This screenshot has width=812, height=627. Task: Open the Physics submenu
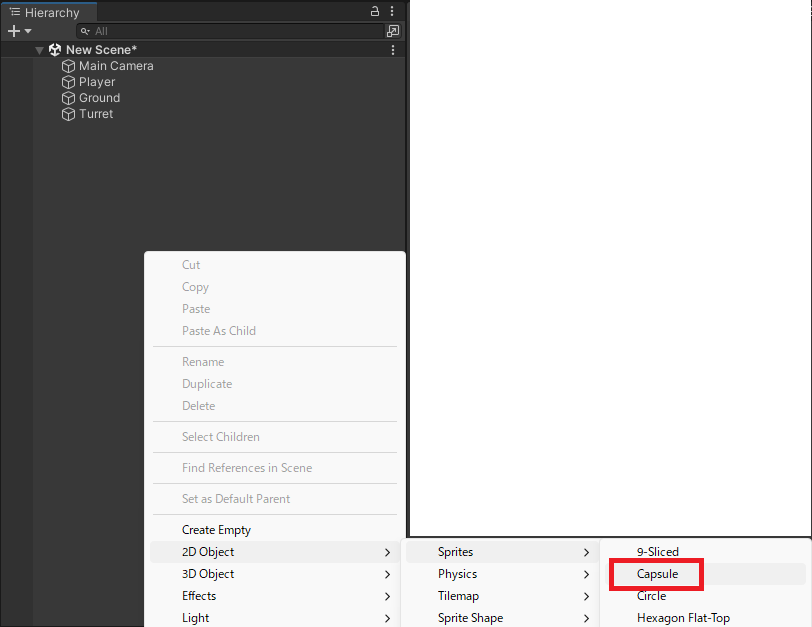point(502,574)
